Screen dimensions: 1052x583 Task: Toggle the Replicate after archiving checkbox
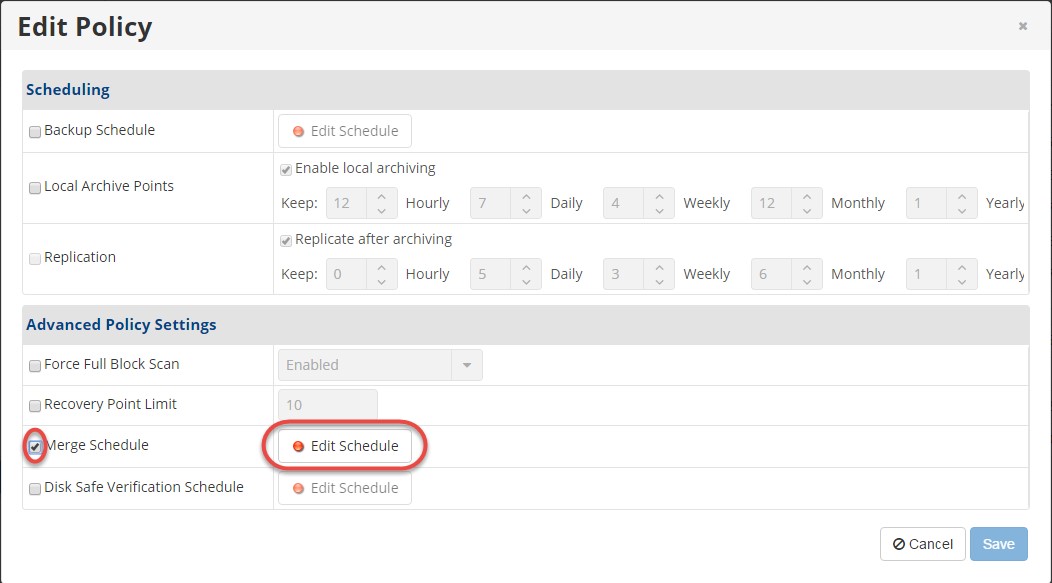286,241
